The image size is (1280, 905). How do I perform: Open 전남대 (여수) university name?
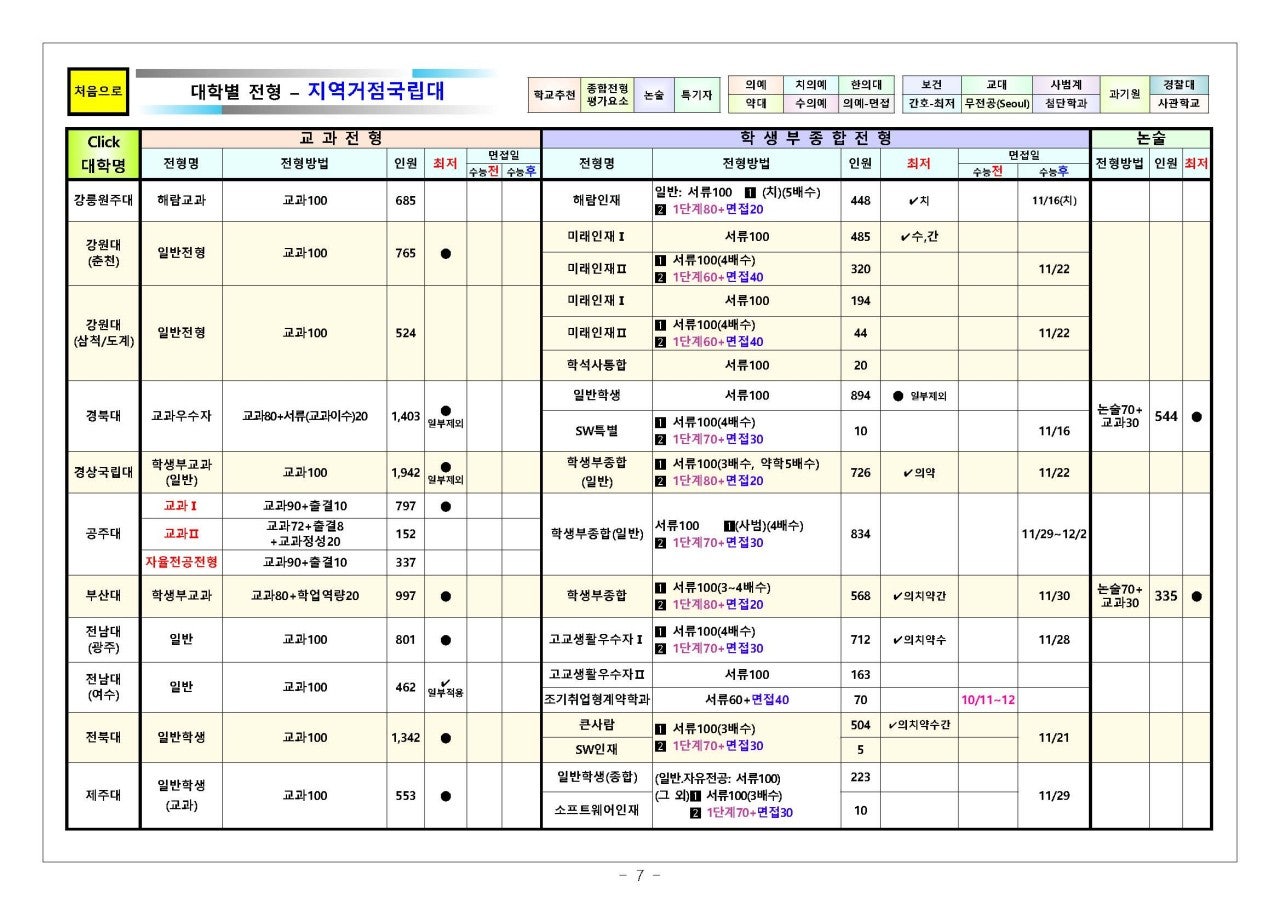coord(104,687)
